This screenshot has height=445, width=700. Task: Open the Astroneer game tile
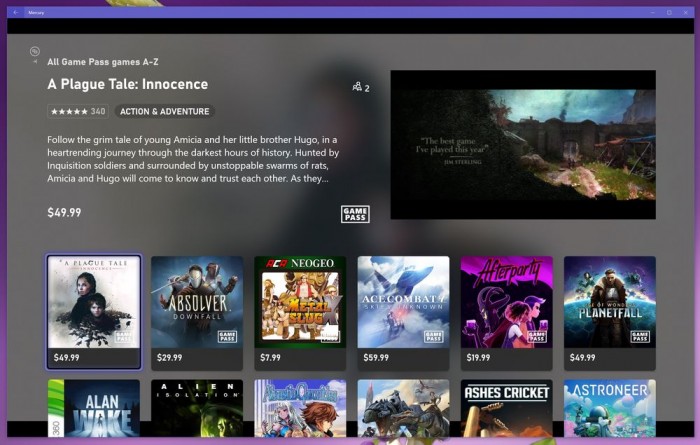[610, 408]
